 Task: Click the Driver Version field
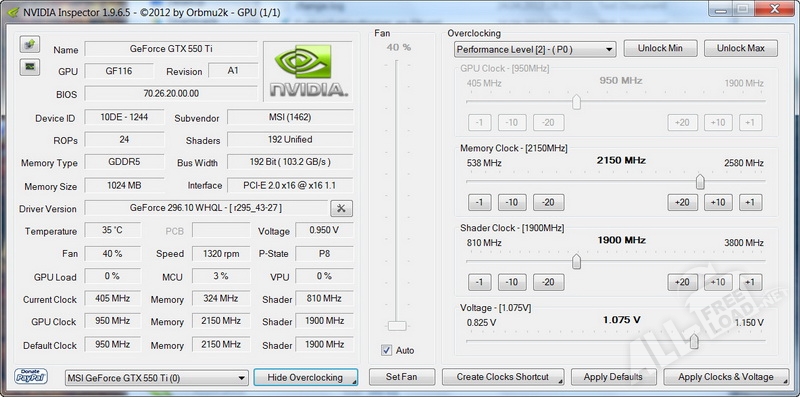(x=206, y=208)
